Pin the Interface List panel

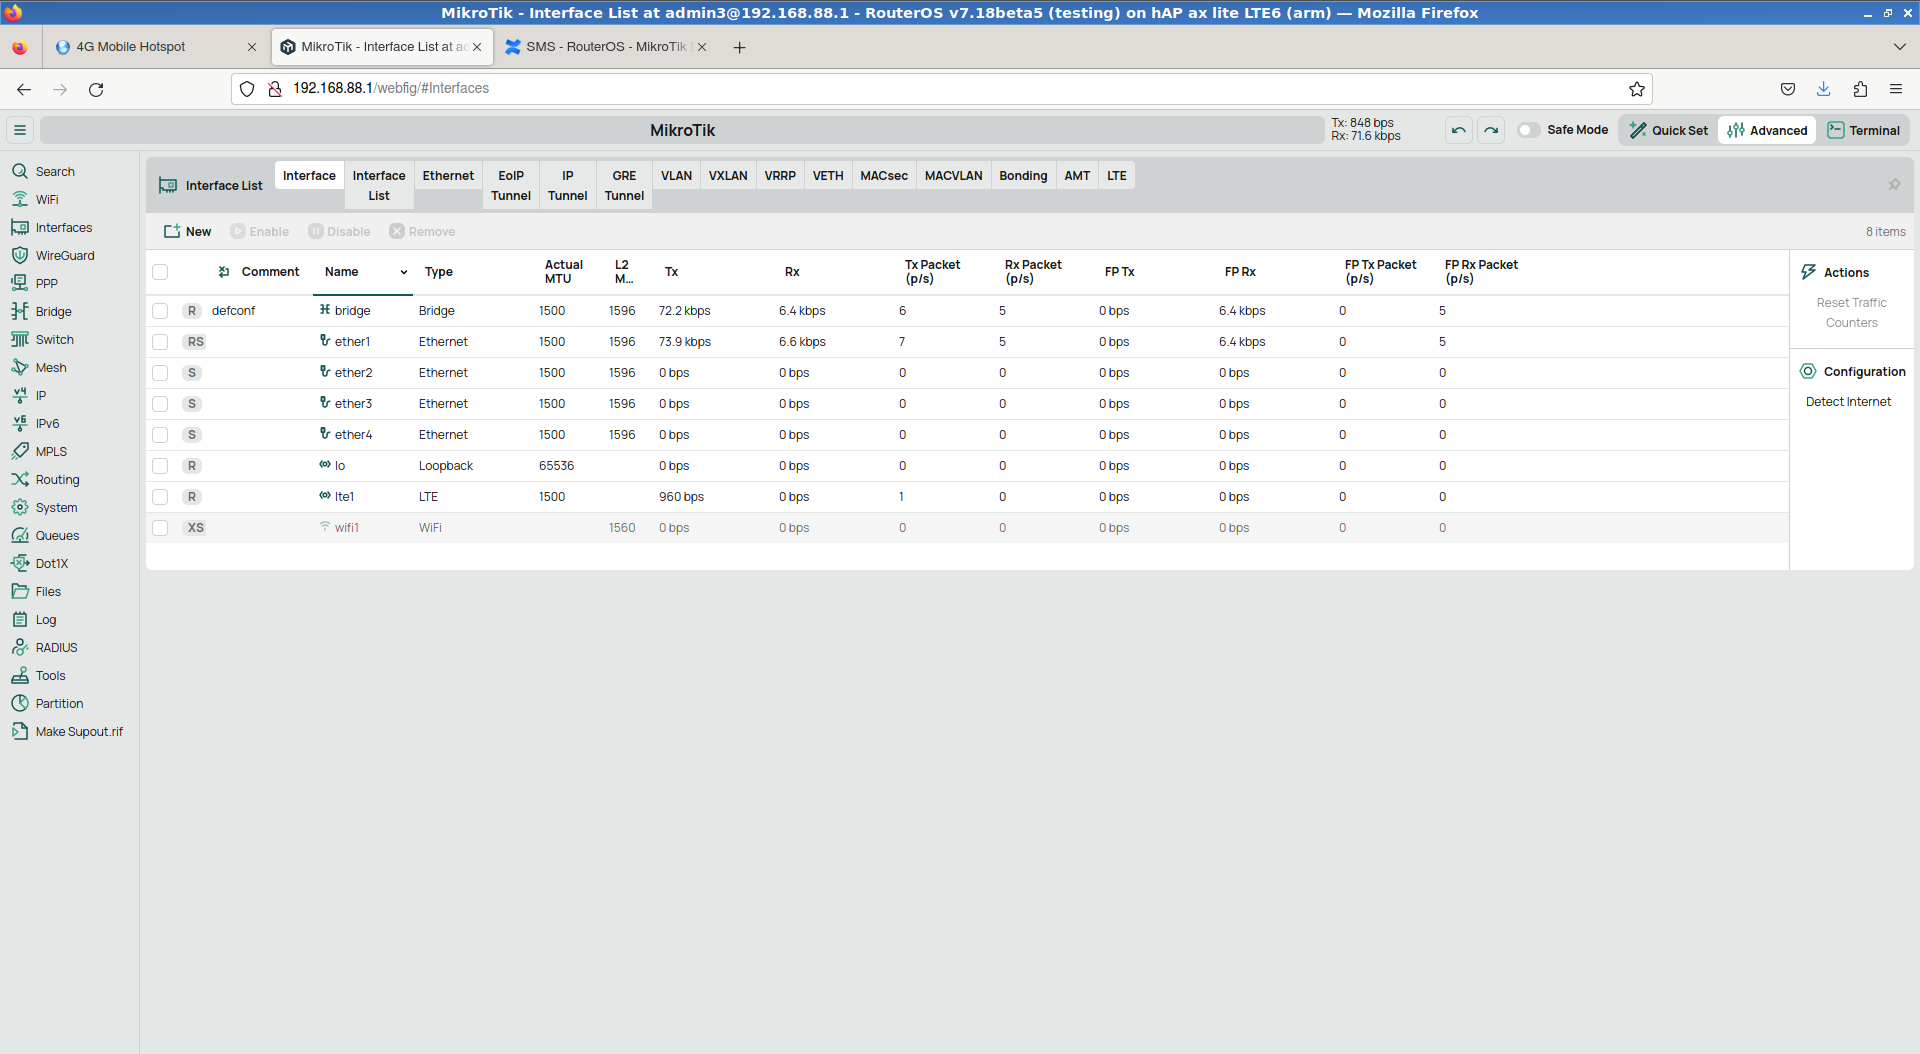[x=1894, y=185]
